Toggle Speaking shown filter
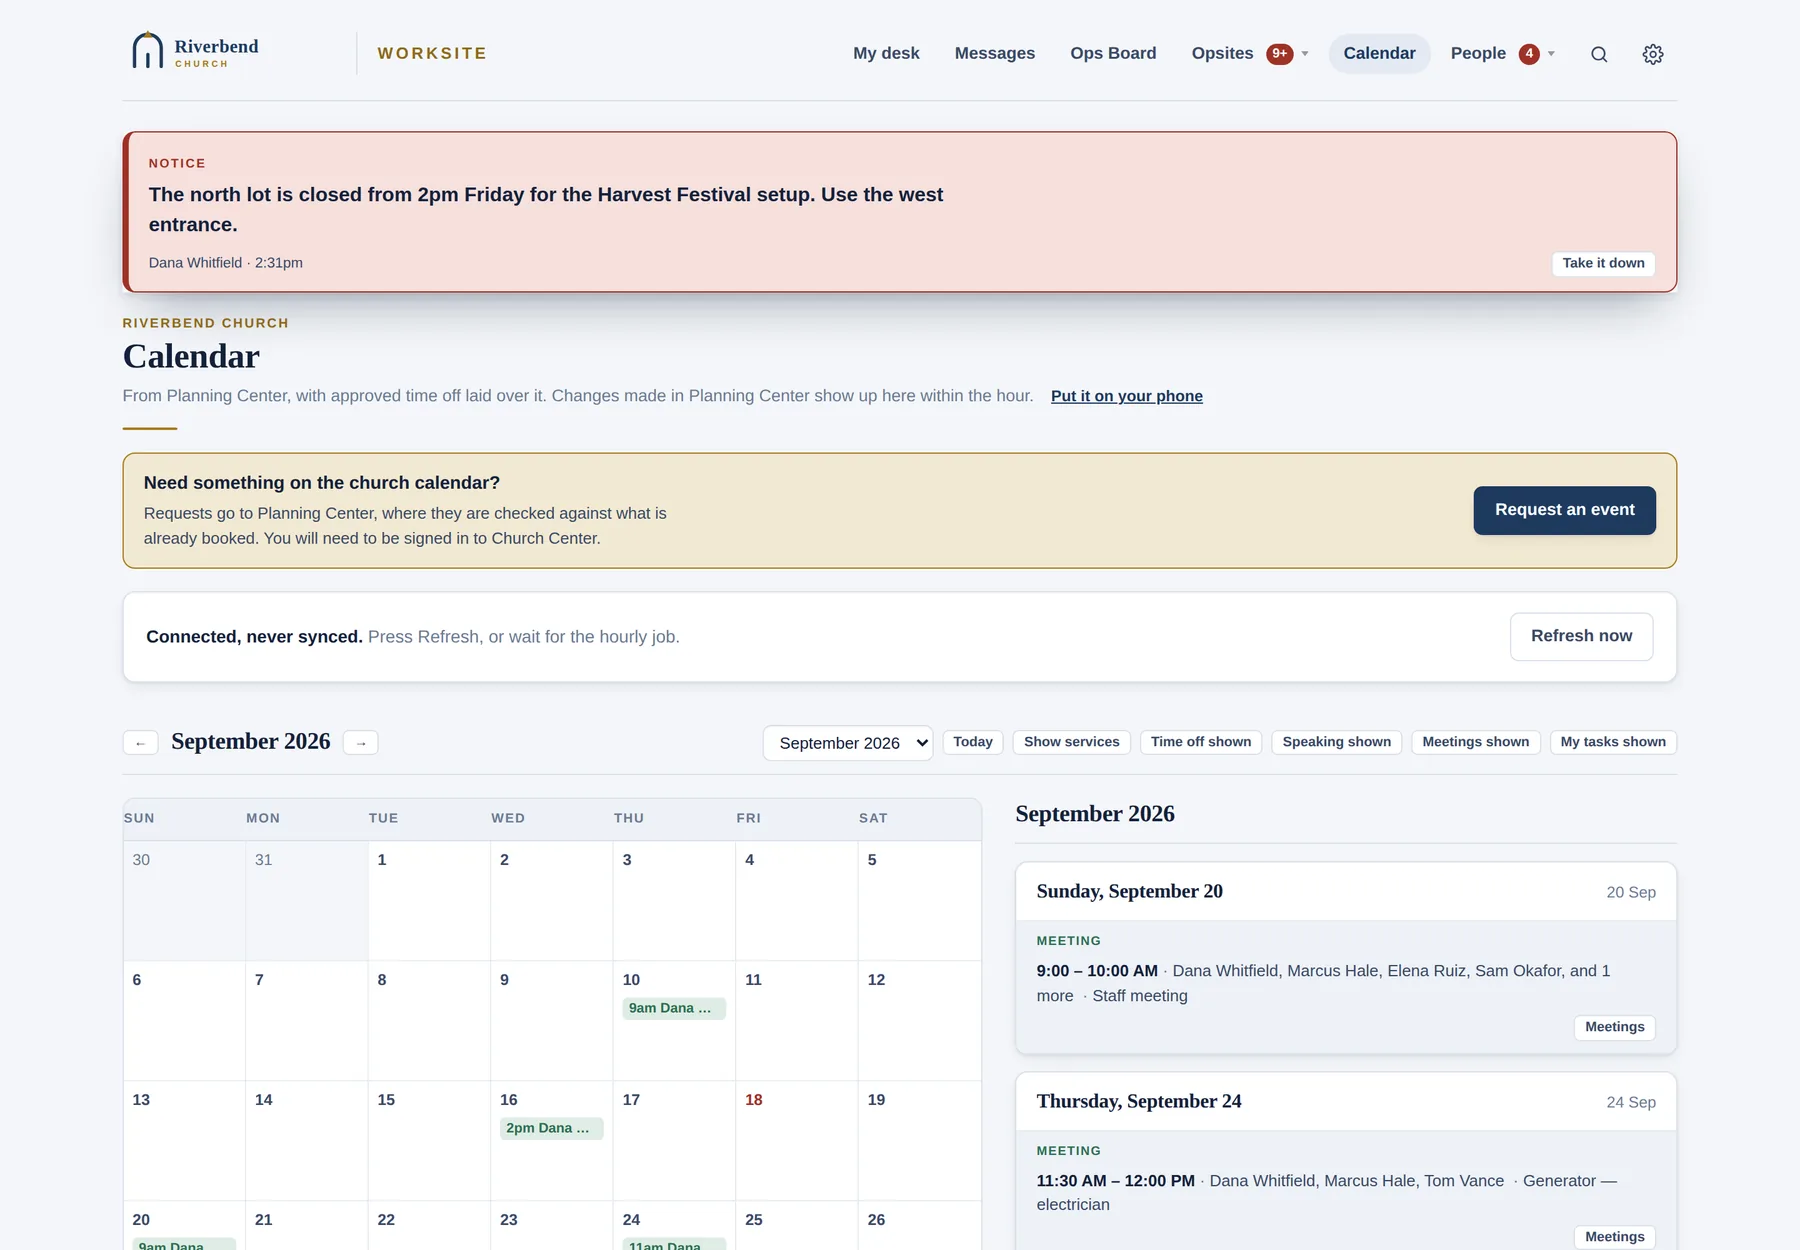This screenshot has height=1250, width=1800. [1337, 742]
